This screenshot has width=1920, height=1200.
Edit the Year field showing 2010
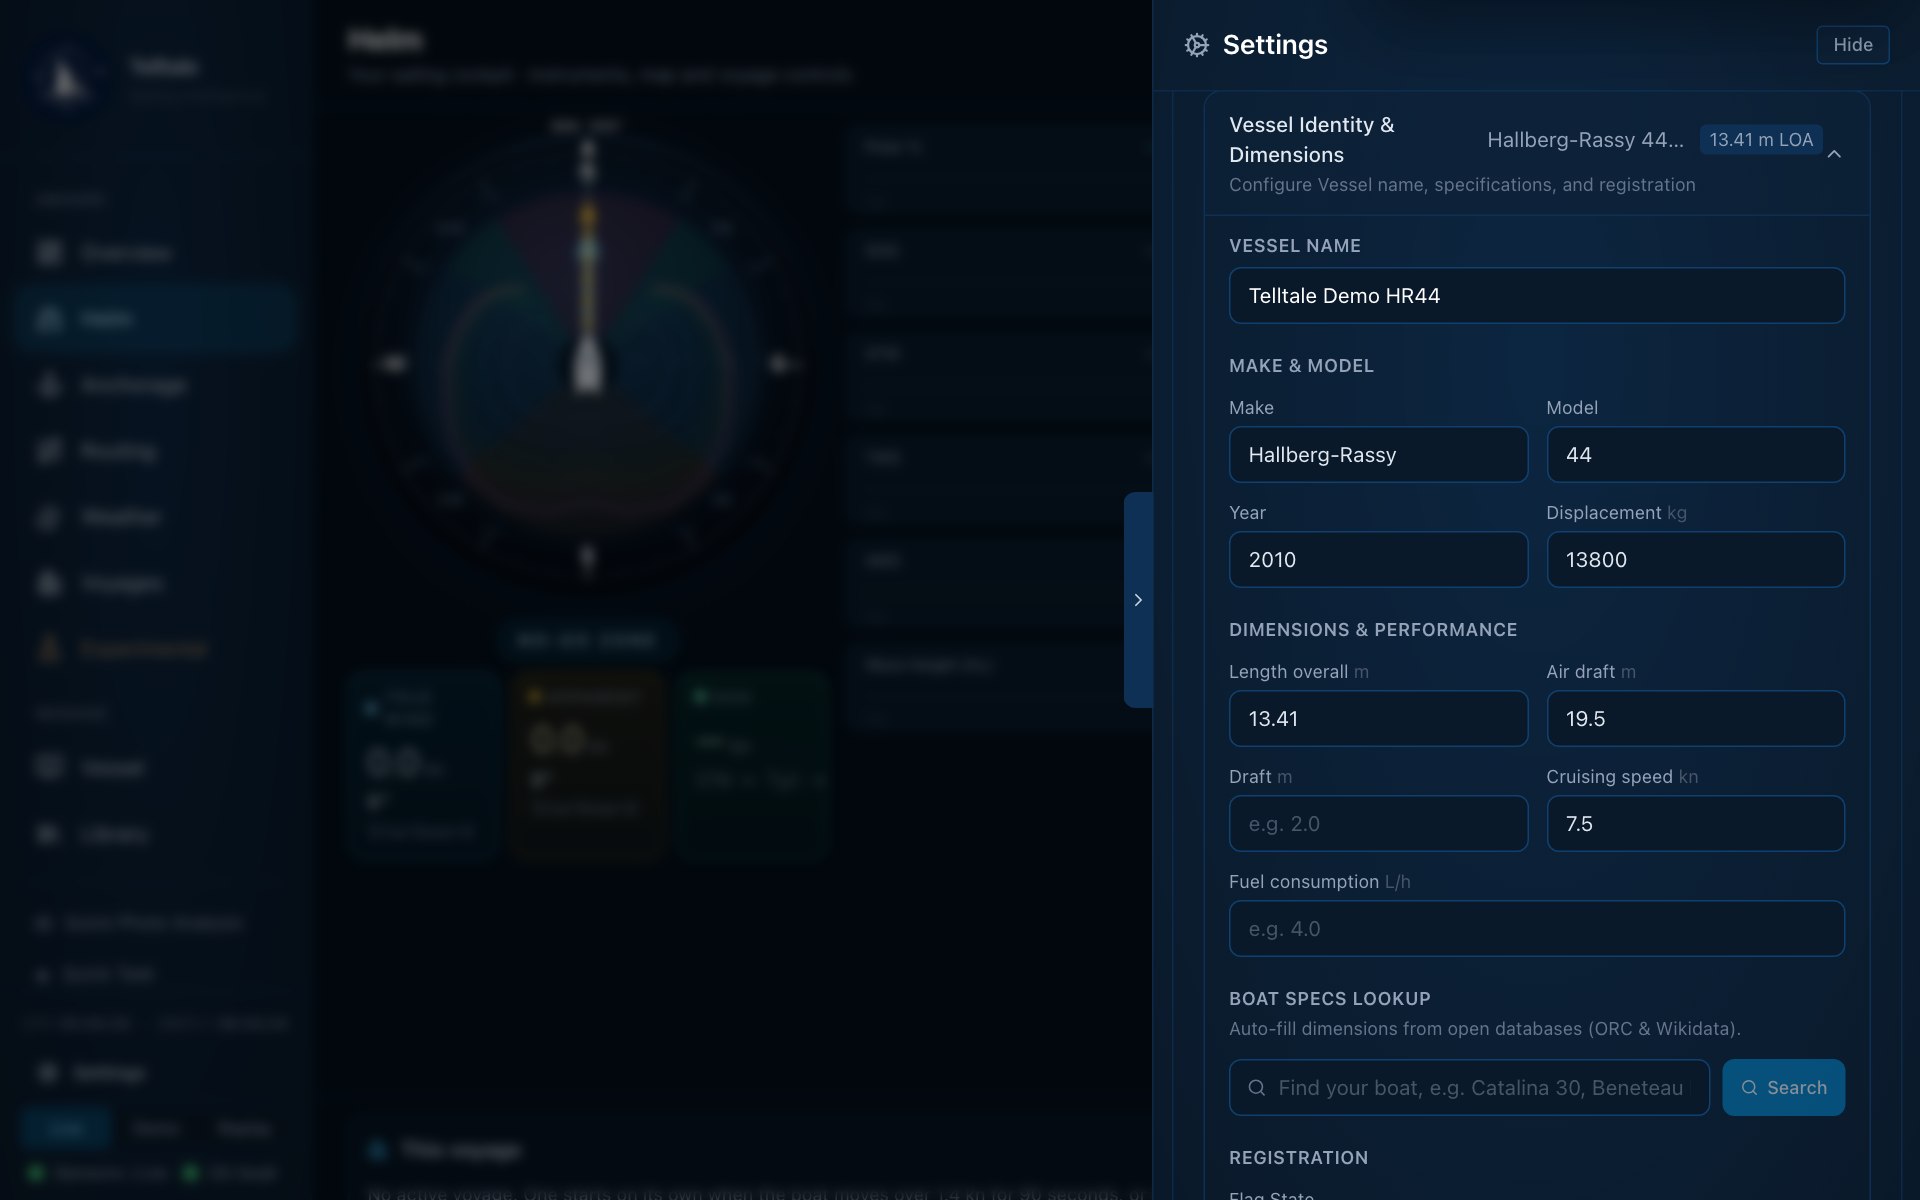pyautogui.click(x=1378, y=559)
